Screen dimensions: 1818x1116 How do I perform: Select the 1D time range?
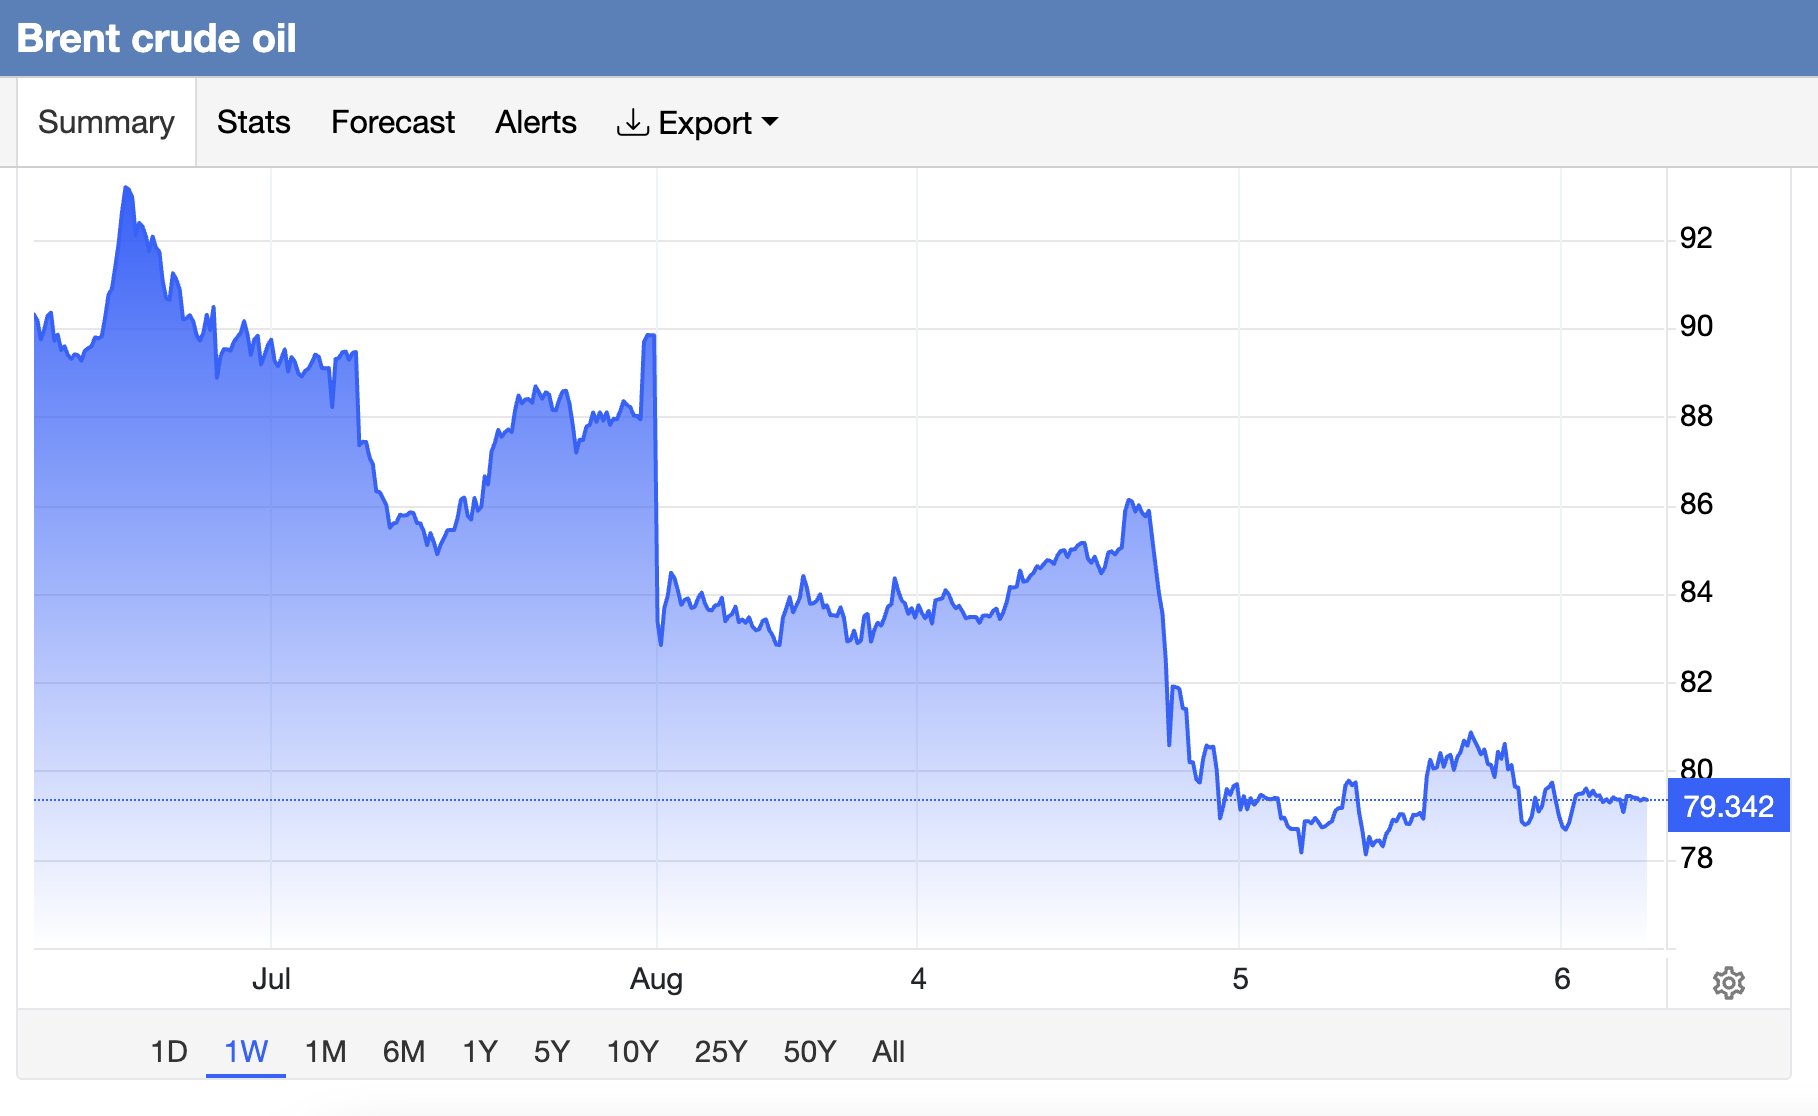(169, 1051)
